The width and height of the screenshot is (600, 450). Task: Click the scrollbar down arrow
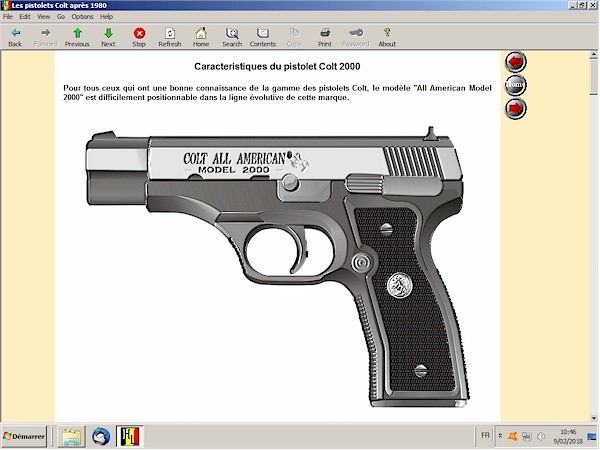pyautogui.click(x=594, y=418)
